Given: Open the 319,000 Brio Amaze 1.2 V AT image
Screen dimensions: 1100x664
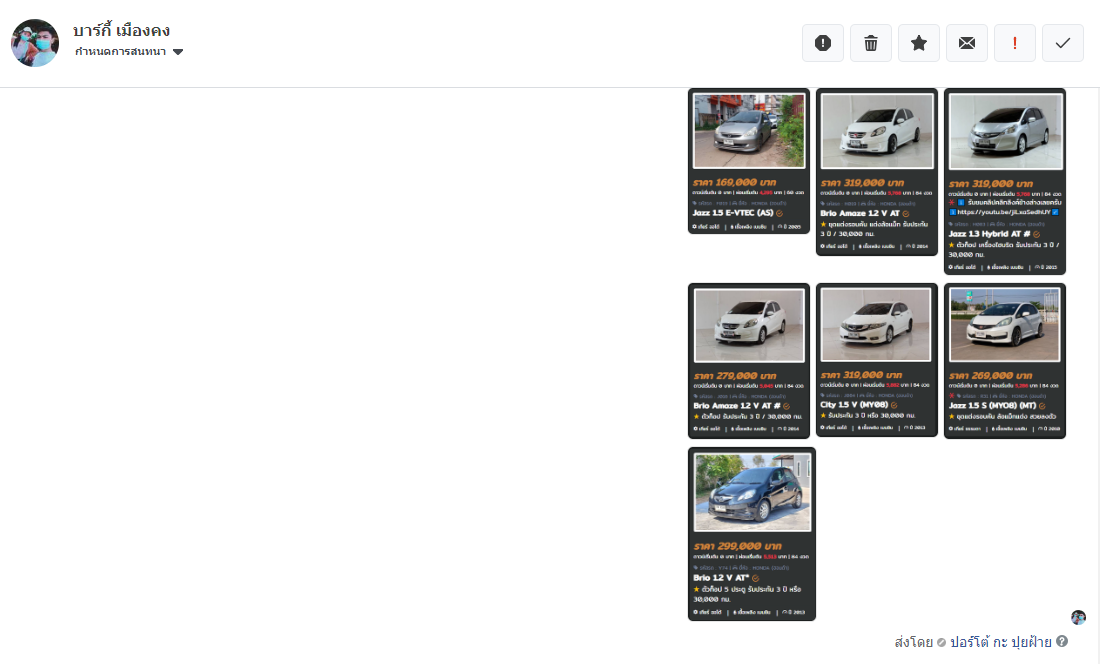Looking at the screenshot, I should pyautogui.click(x=877, y=172).
